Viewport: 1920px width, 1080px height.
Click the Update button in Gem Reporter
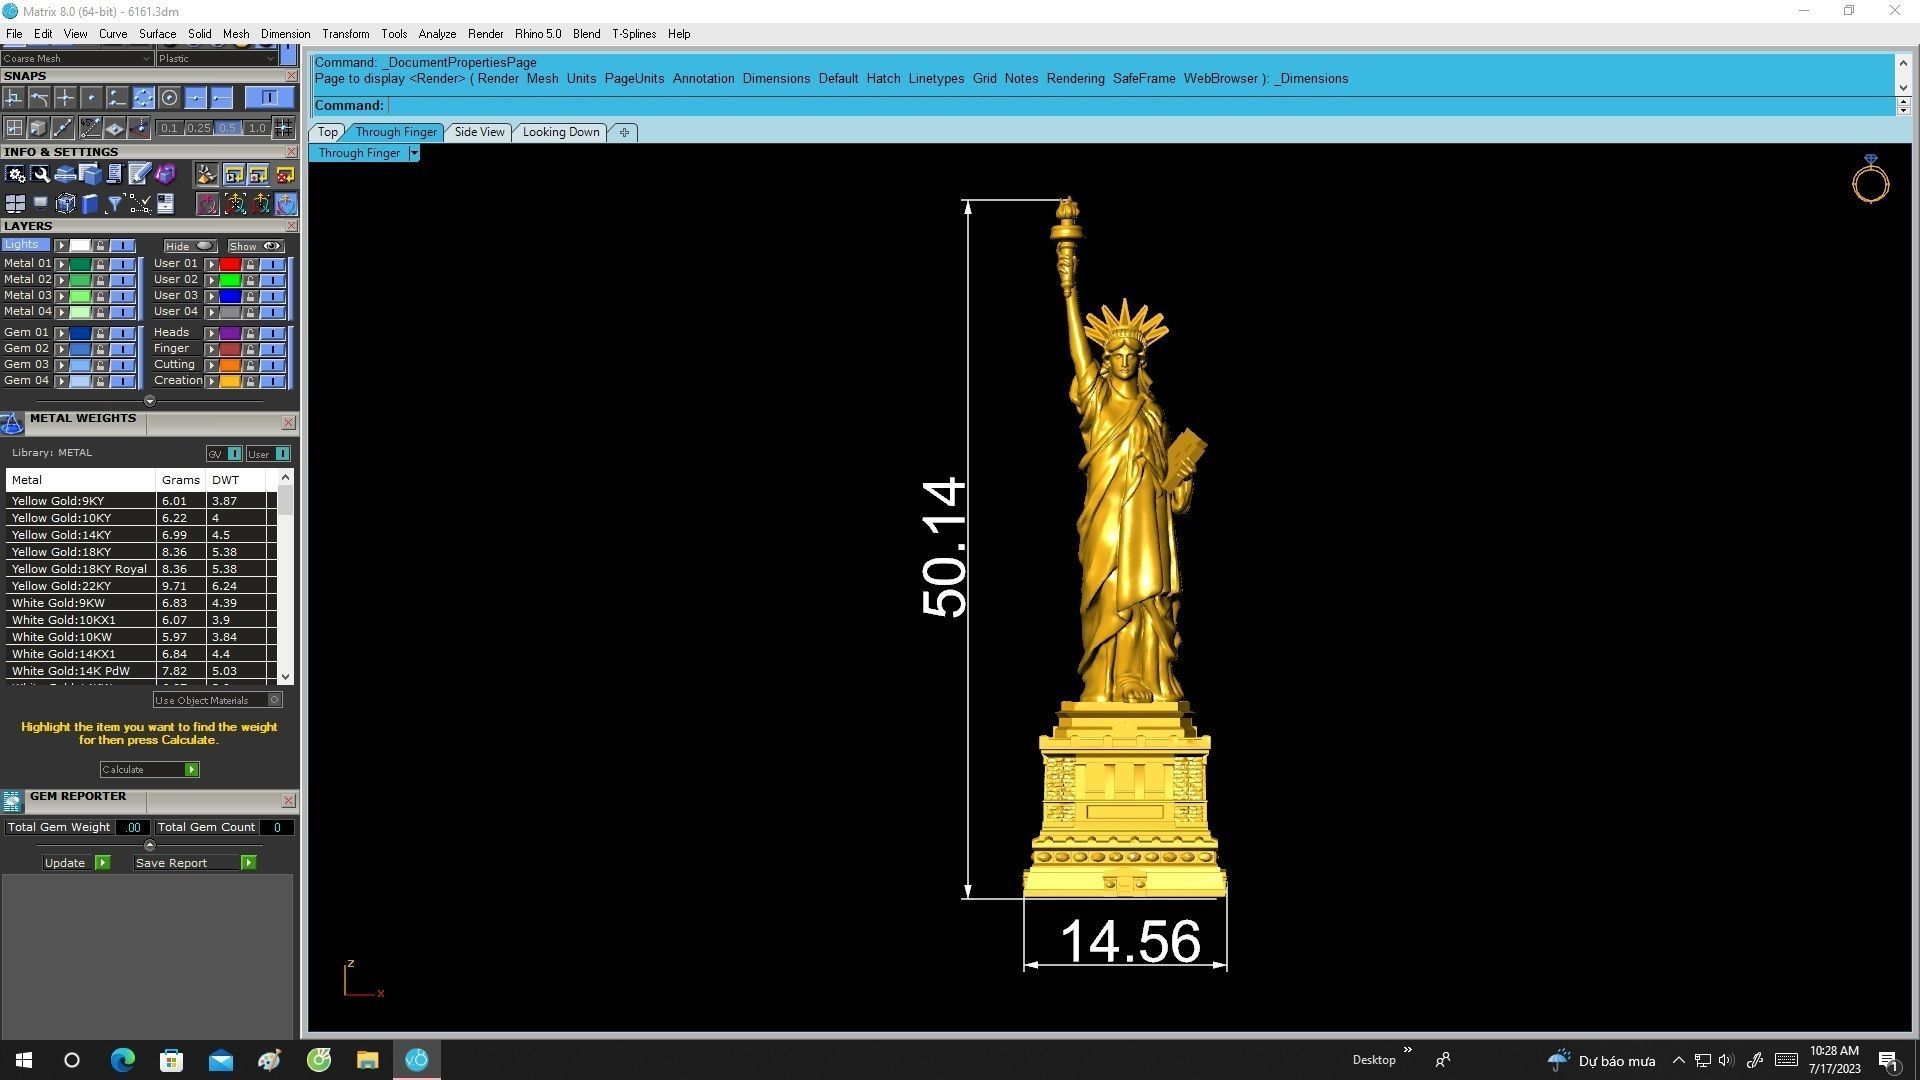(x=76, y=863)
